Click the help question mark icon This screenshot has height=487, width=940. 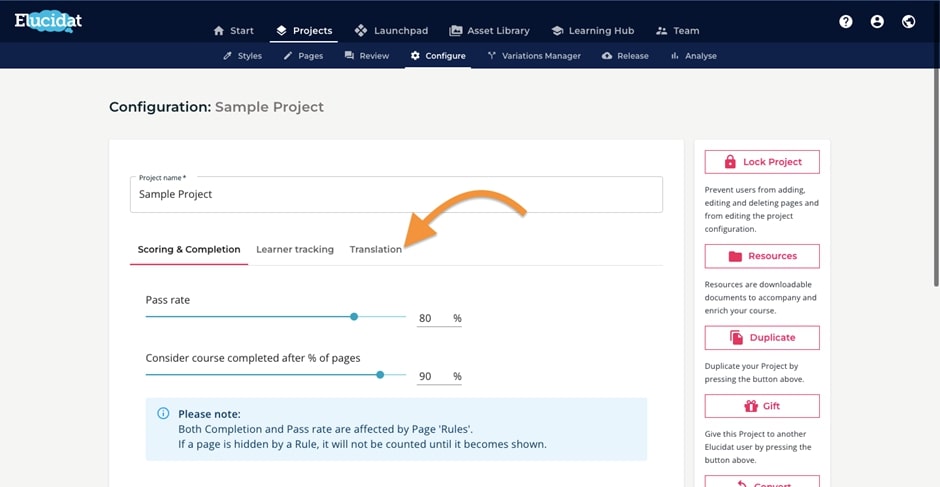tap(846, 21)
